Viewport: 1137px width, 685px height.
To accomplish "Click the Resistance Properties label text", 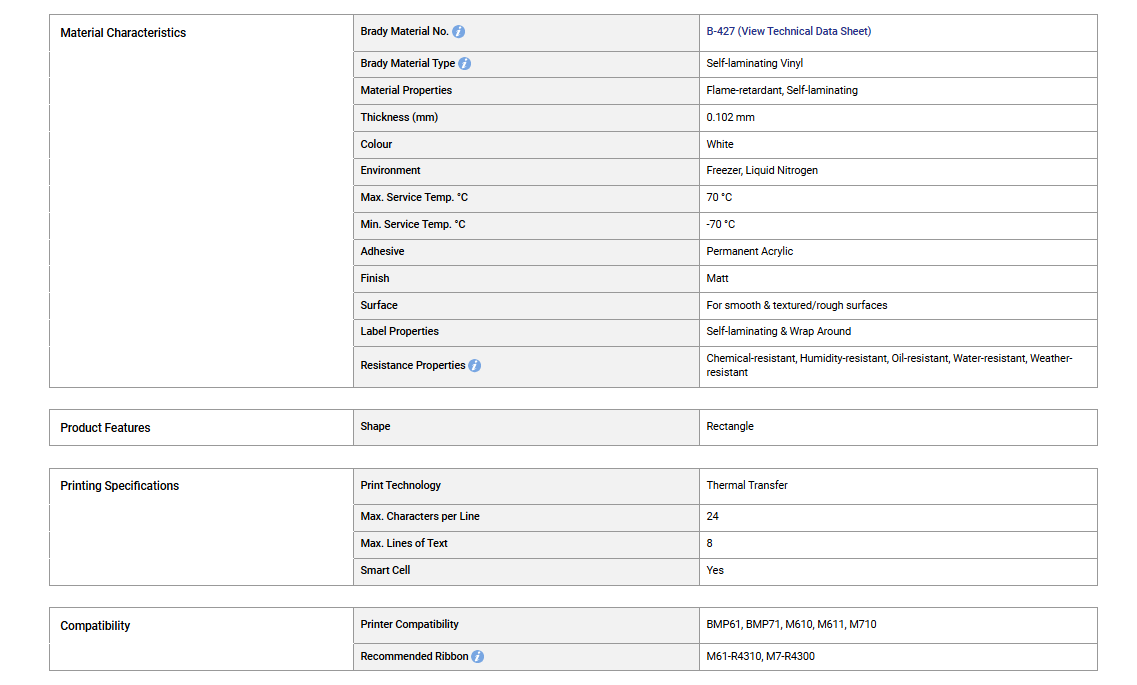I will point(413,365).
